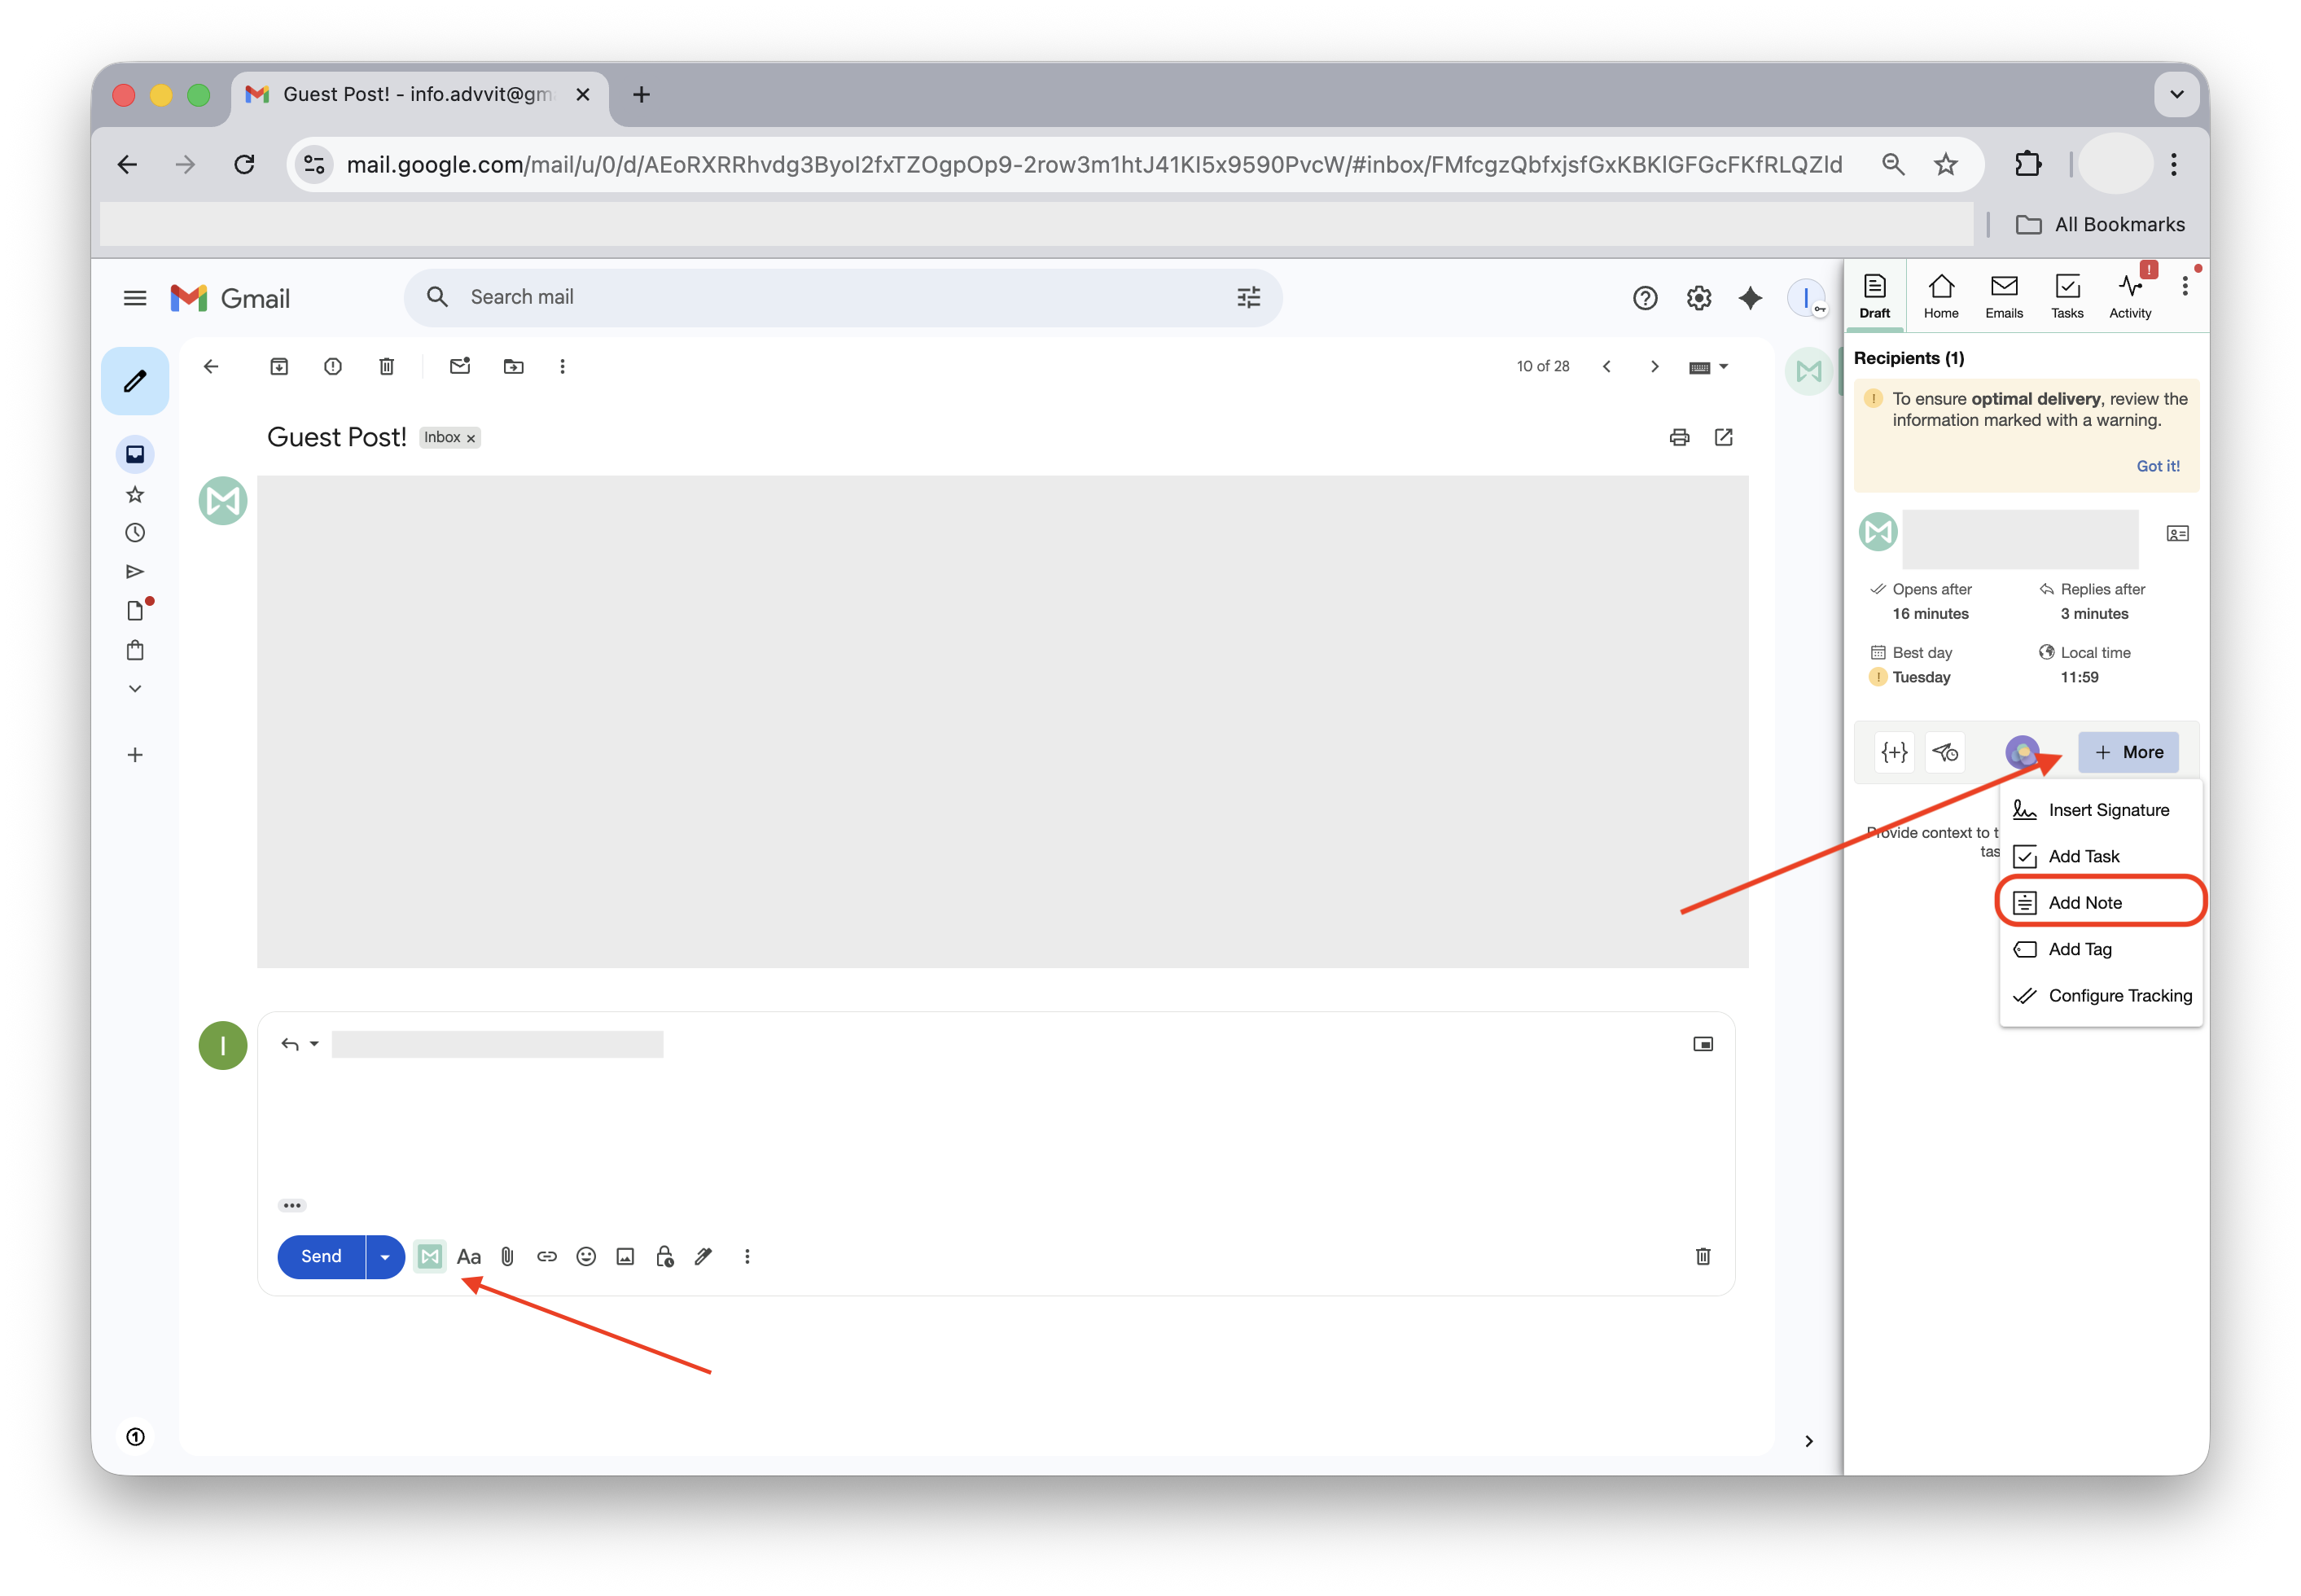Image resolution: width=2301 pixels, height=1596 pixels.
Task: Insert an emoji into the reply
Action: click(586, 1257)
